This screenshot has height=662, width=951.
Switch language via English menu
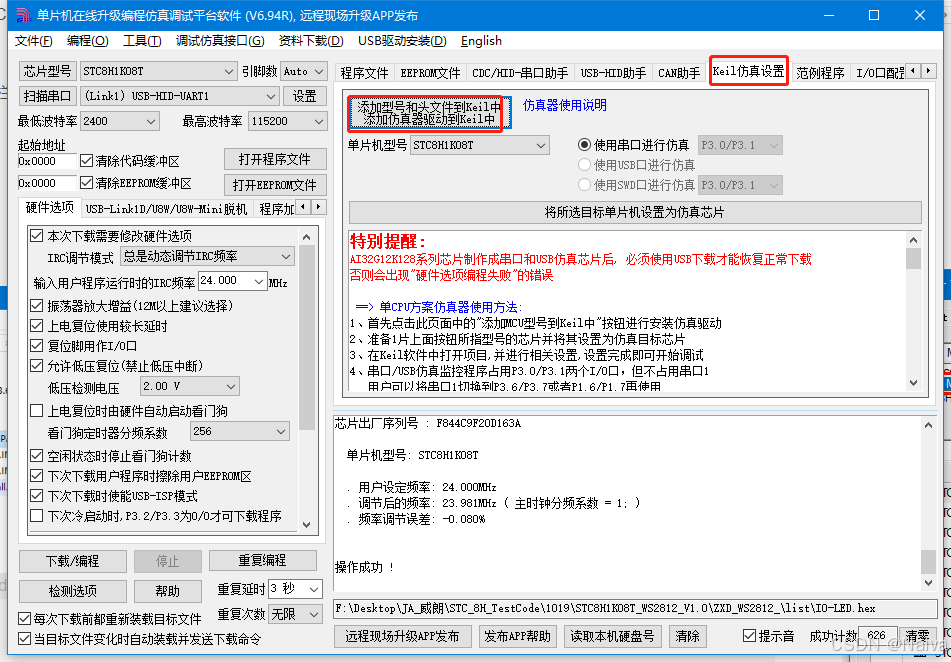(x=481, y=41)
